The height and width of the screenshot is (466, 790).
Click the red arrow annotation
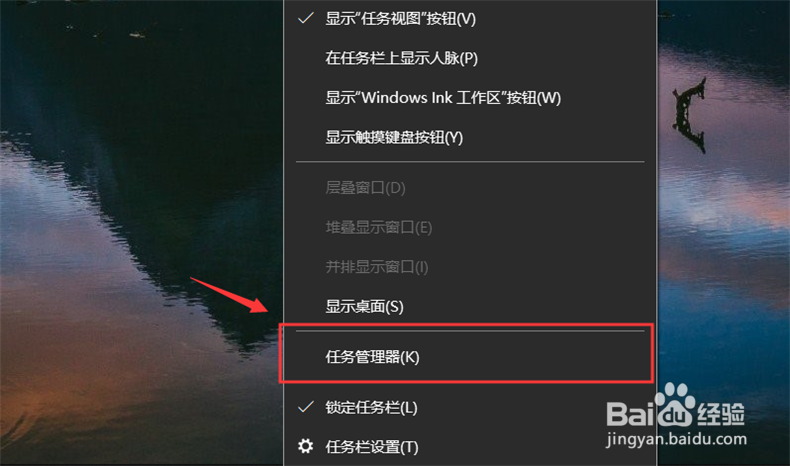click(230, 295)
